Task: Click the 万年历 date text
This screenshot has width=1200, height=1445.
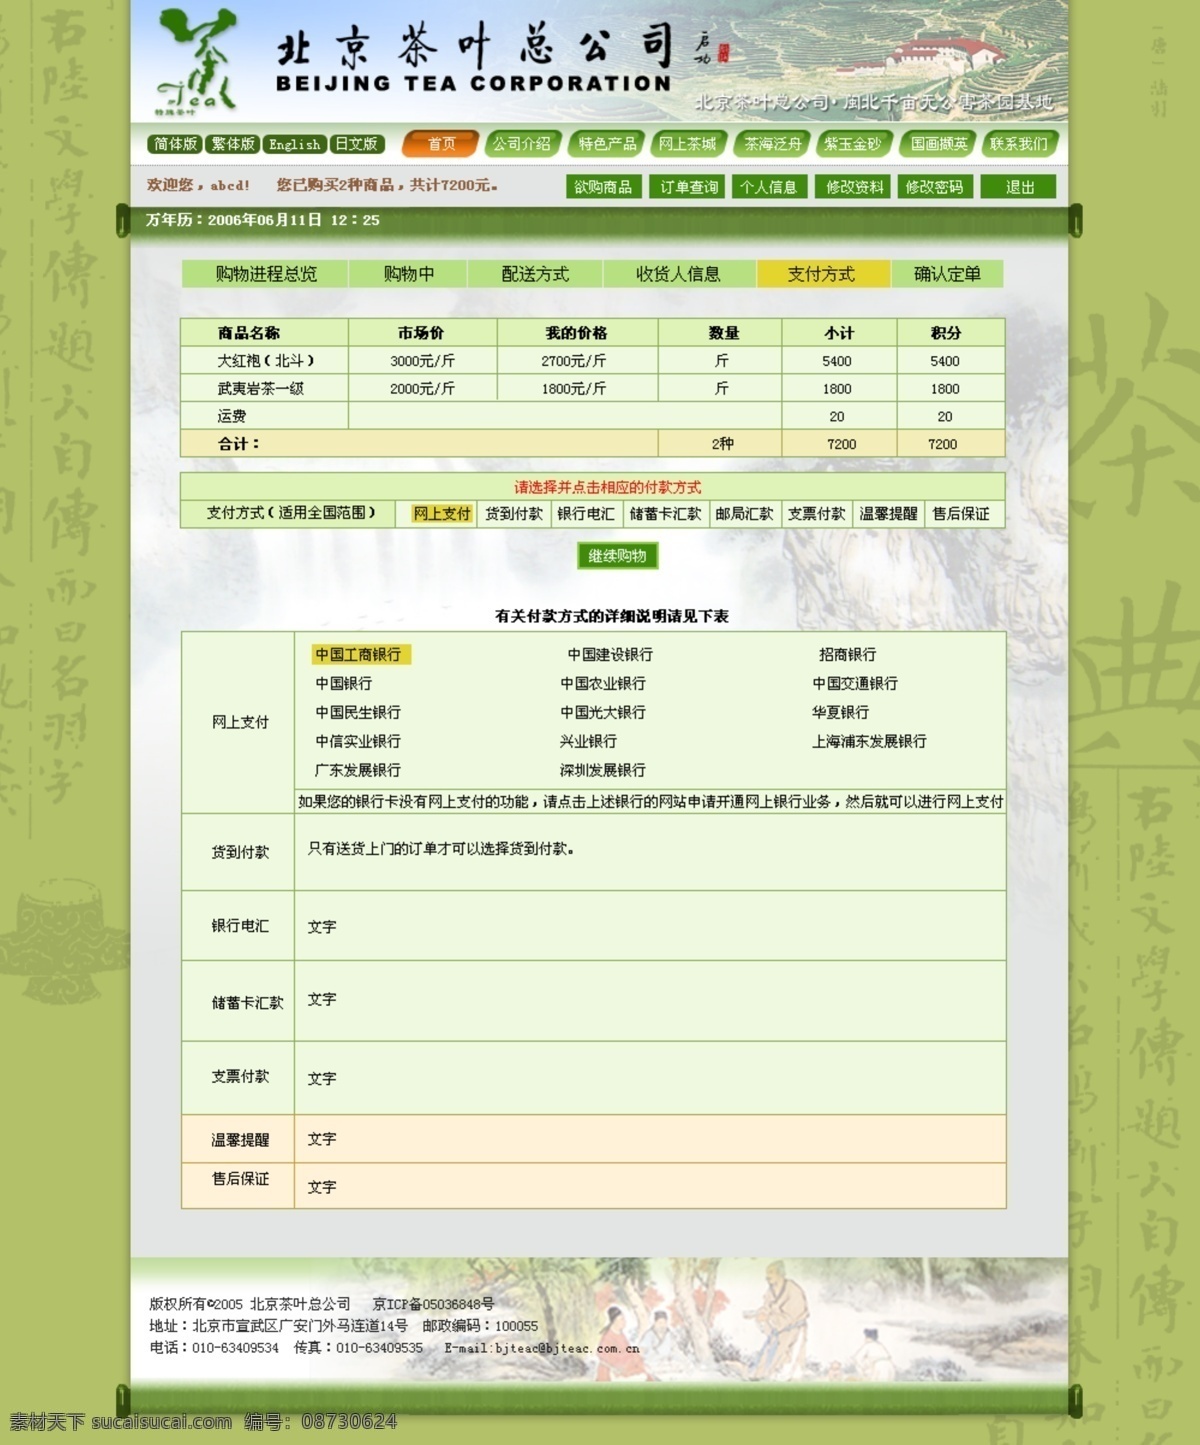Action: click(263, 220)
